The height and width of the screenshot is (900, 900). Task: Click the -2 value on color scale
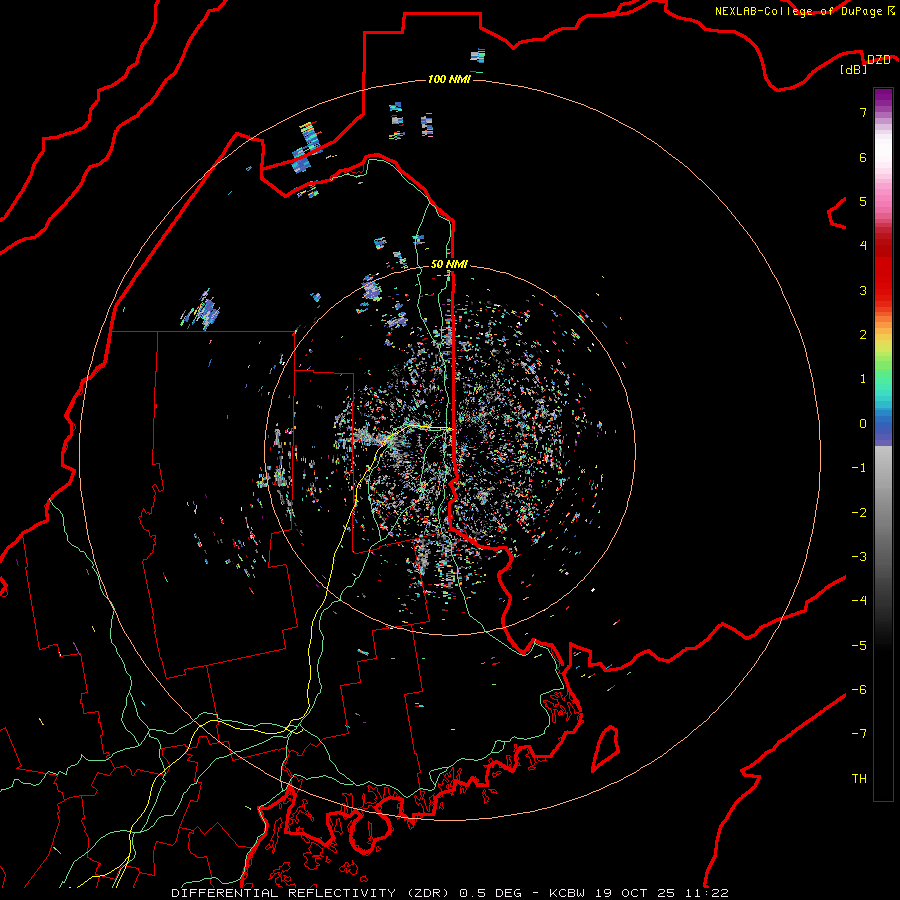(x=859, y=513)
